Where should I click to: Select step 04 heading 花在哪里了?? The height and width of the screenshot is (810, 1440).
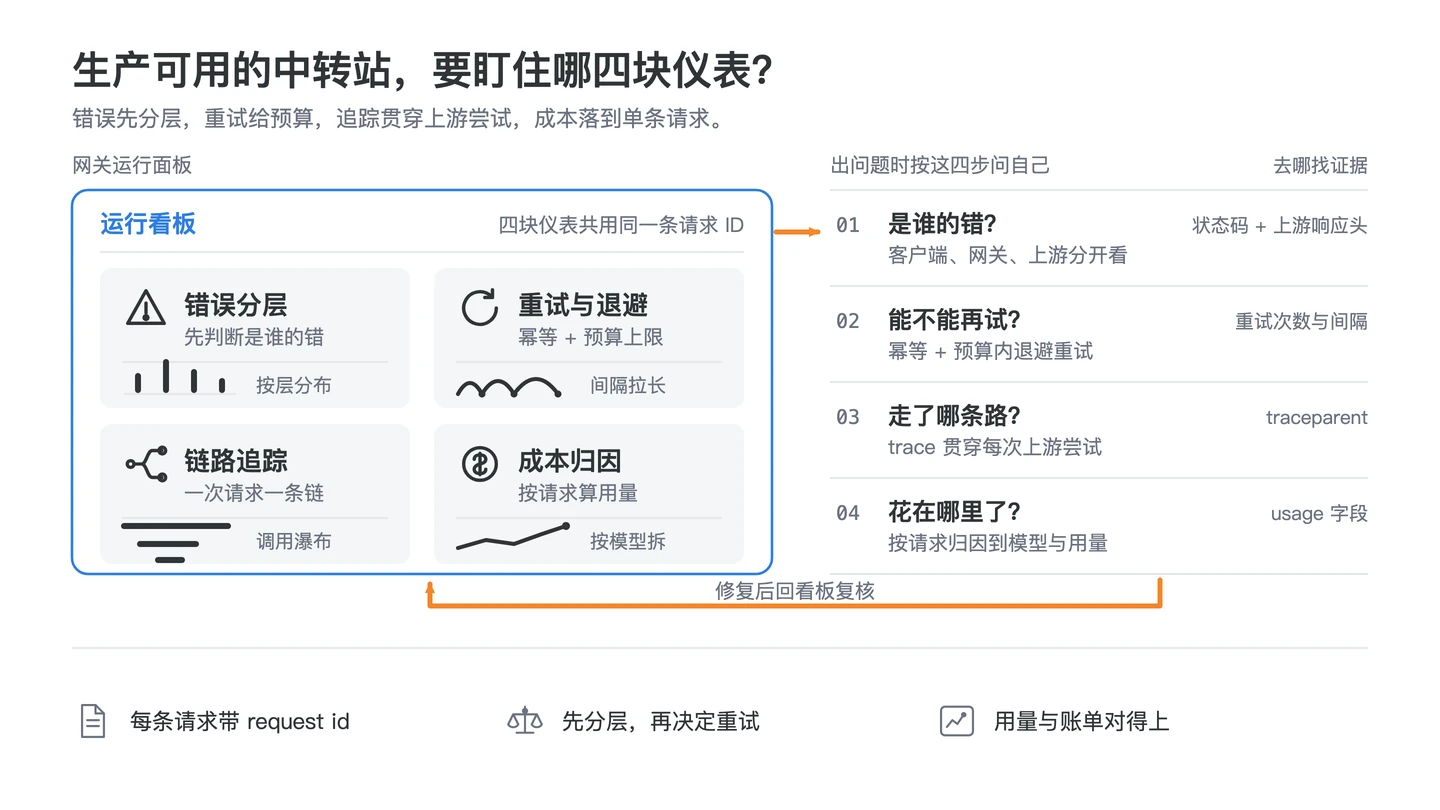coord(954,512)
